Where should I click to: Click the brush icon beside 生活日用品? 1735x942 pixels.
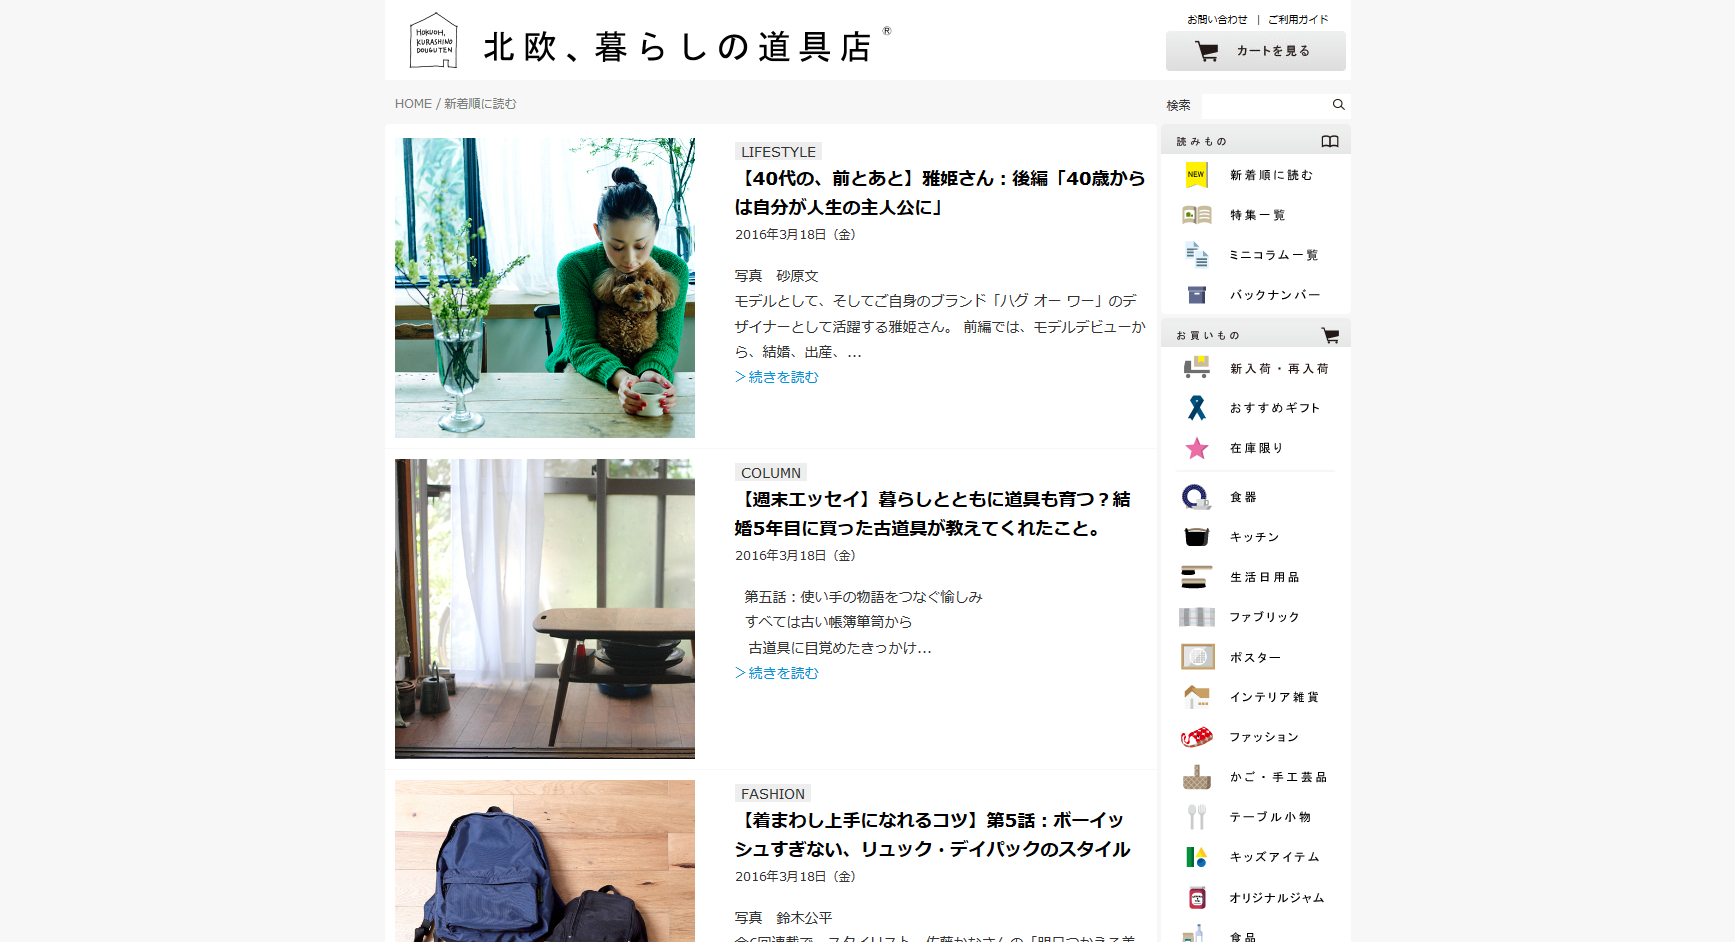[x=1196, y=577]
